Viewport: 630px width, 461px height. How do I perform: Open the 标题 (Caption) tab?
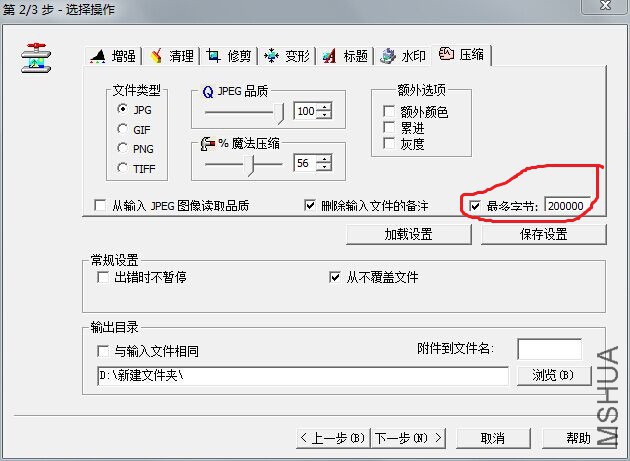[x=345, y=56]
